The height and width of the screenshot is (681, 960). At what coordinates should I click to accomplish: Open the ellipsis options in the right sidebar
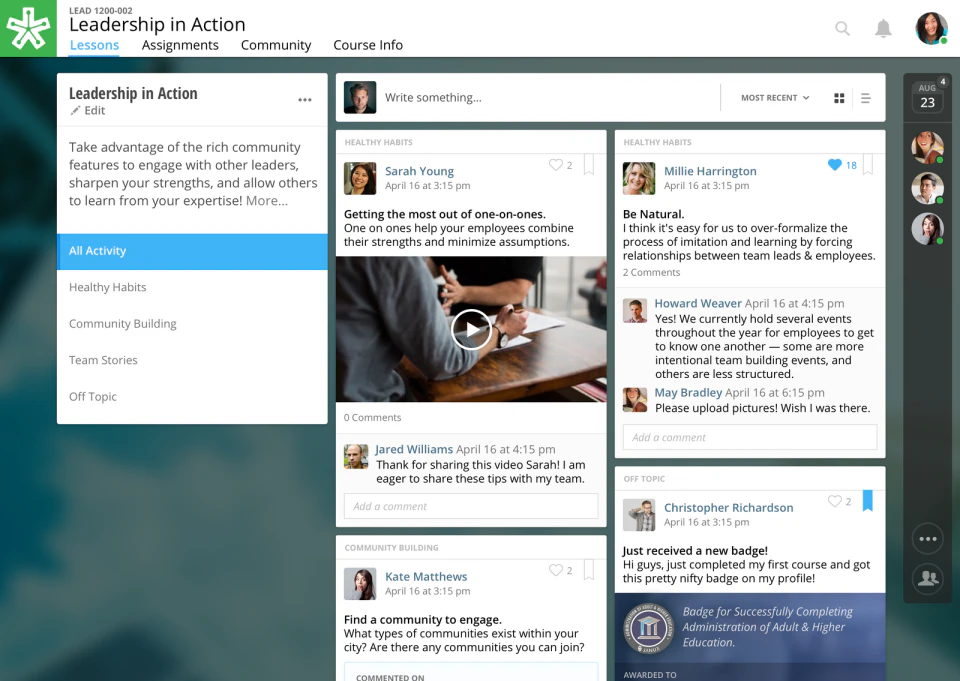pyautogui.click(x=927, y=538)
